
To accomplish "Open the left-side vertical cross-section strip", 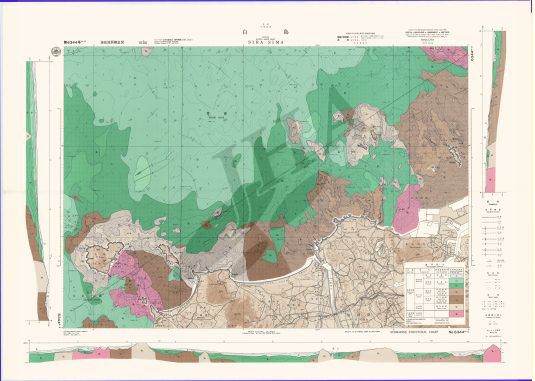I will tap(37, 191).
